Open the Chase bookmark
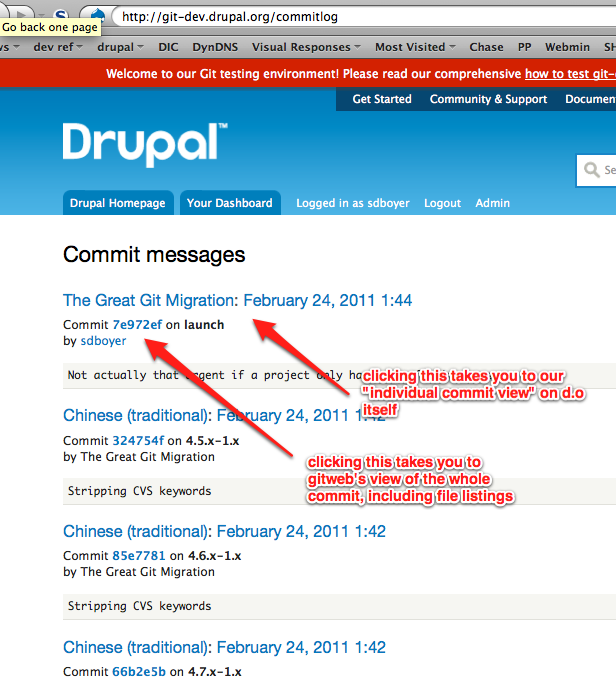This screenshot has width=616, height=677. point(486,47)
